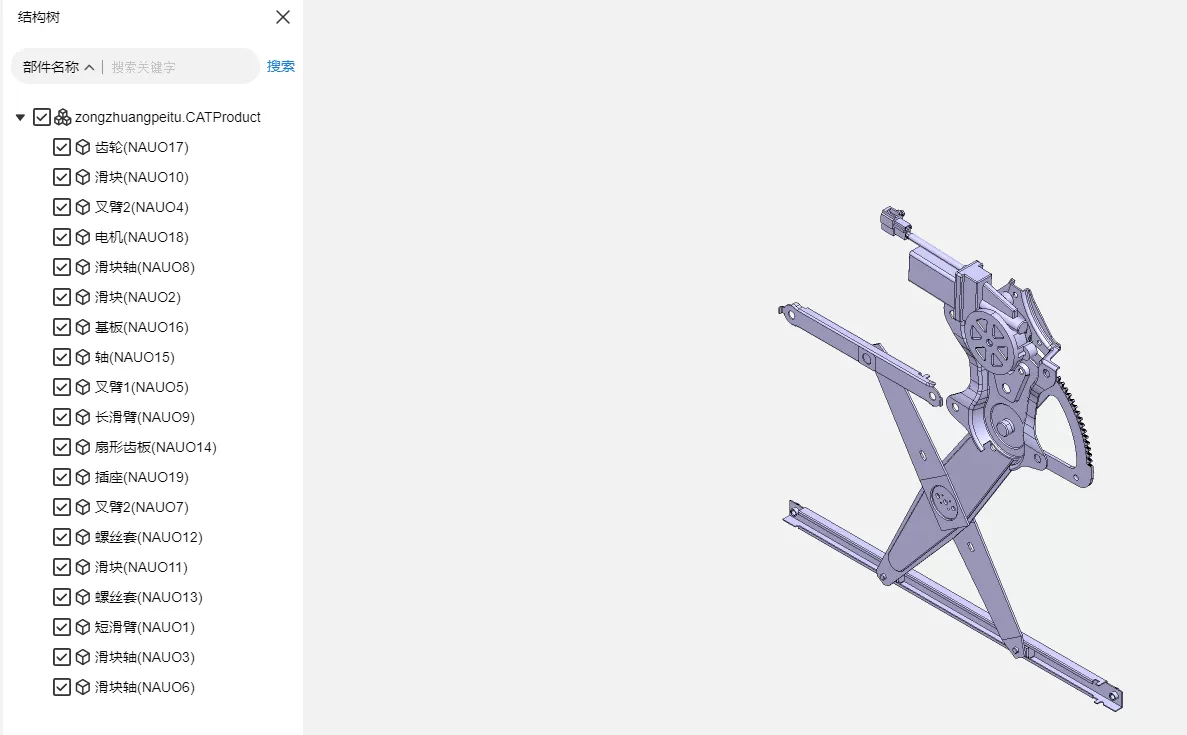Click the cube icon beside 螺丝套(NAUO12)
1187x735 pixels.
(83, 537)
